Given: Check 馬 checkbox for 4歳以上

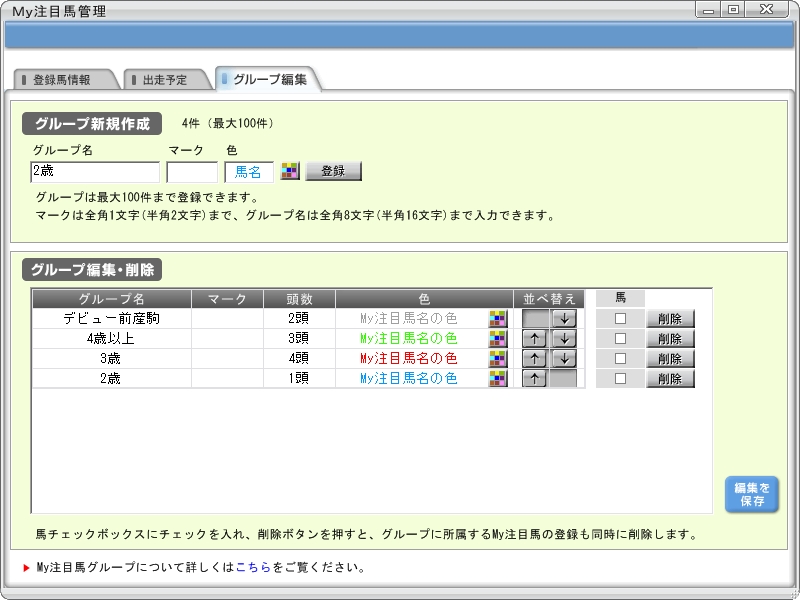Looking at the screenshot, I should click(620, 338).
